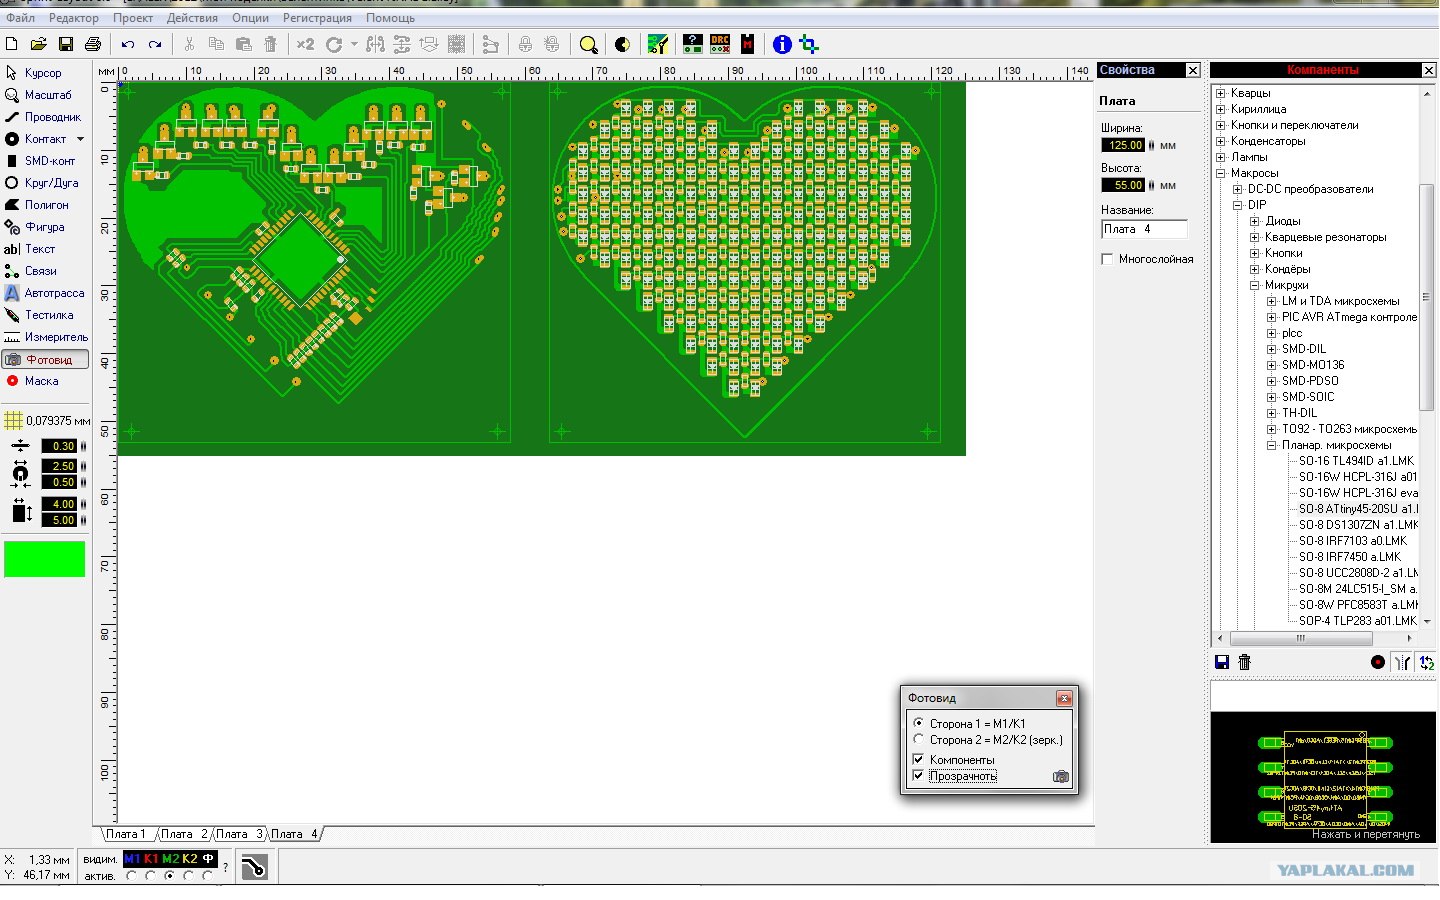
Task: Open the Опции menu
Action: pyautogui.click(x=250, y=18)
